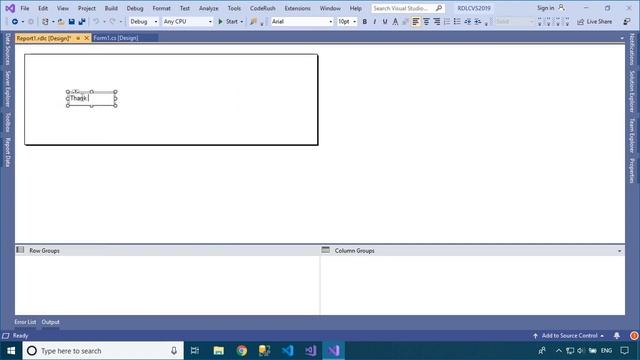The height and width of the screenshot is (360, 640).
Task: Increase the text indent
Action: pos(478,22)
